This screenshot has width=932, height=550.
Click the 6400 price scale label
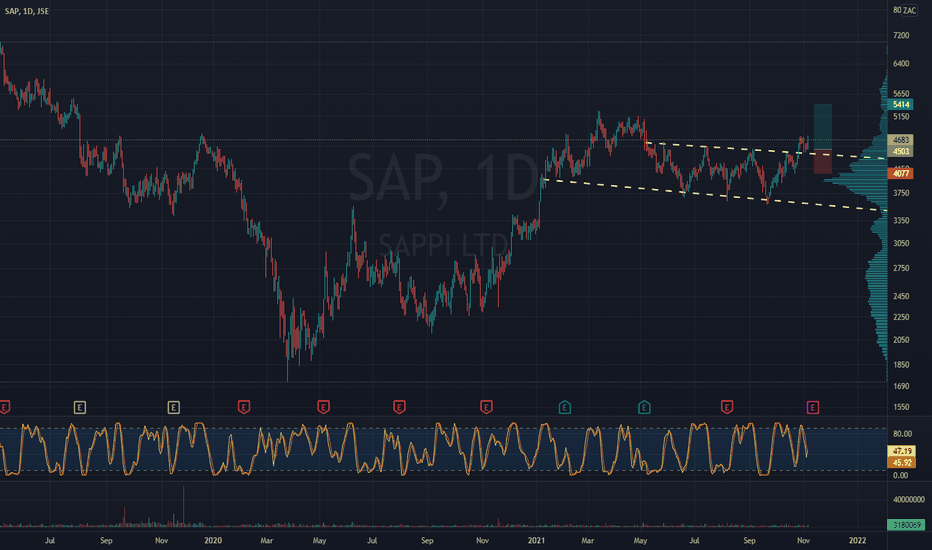click(x=901, y=64)
